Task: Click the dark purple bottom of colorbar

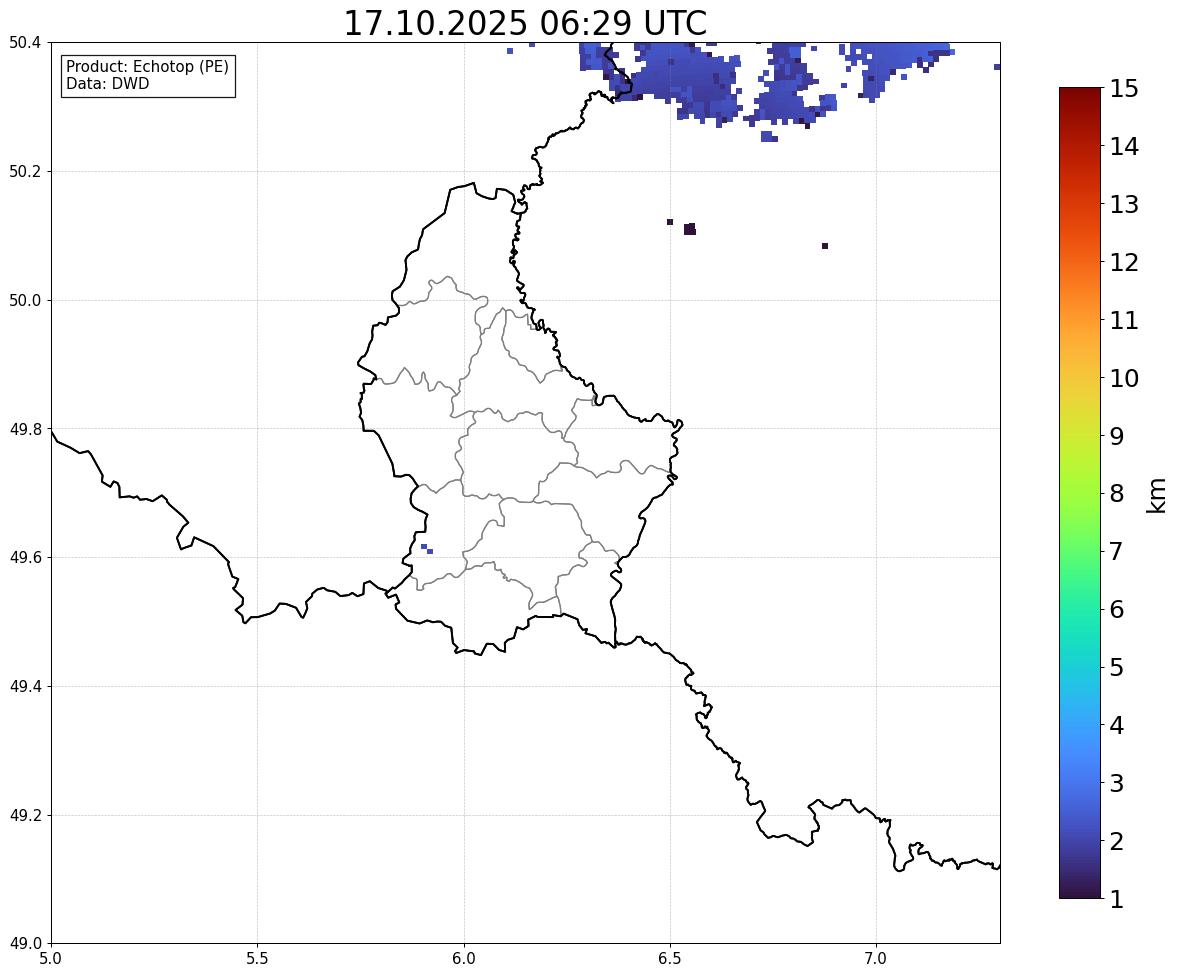Action: point(1080,890)
